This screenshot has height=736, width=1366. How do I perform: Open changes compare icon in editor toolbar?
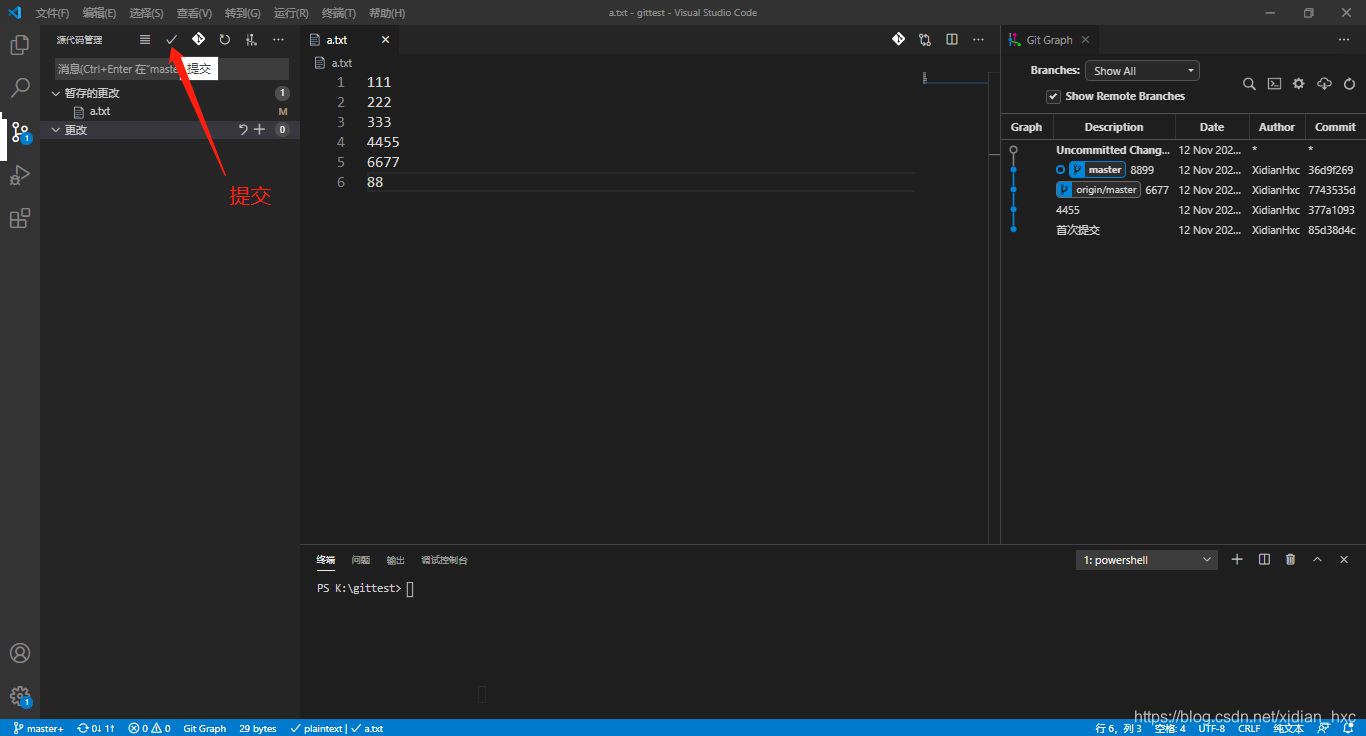point(925,40)
